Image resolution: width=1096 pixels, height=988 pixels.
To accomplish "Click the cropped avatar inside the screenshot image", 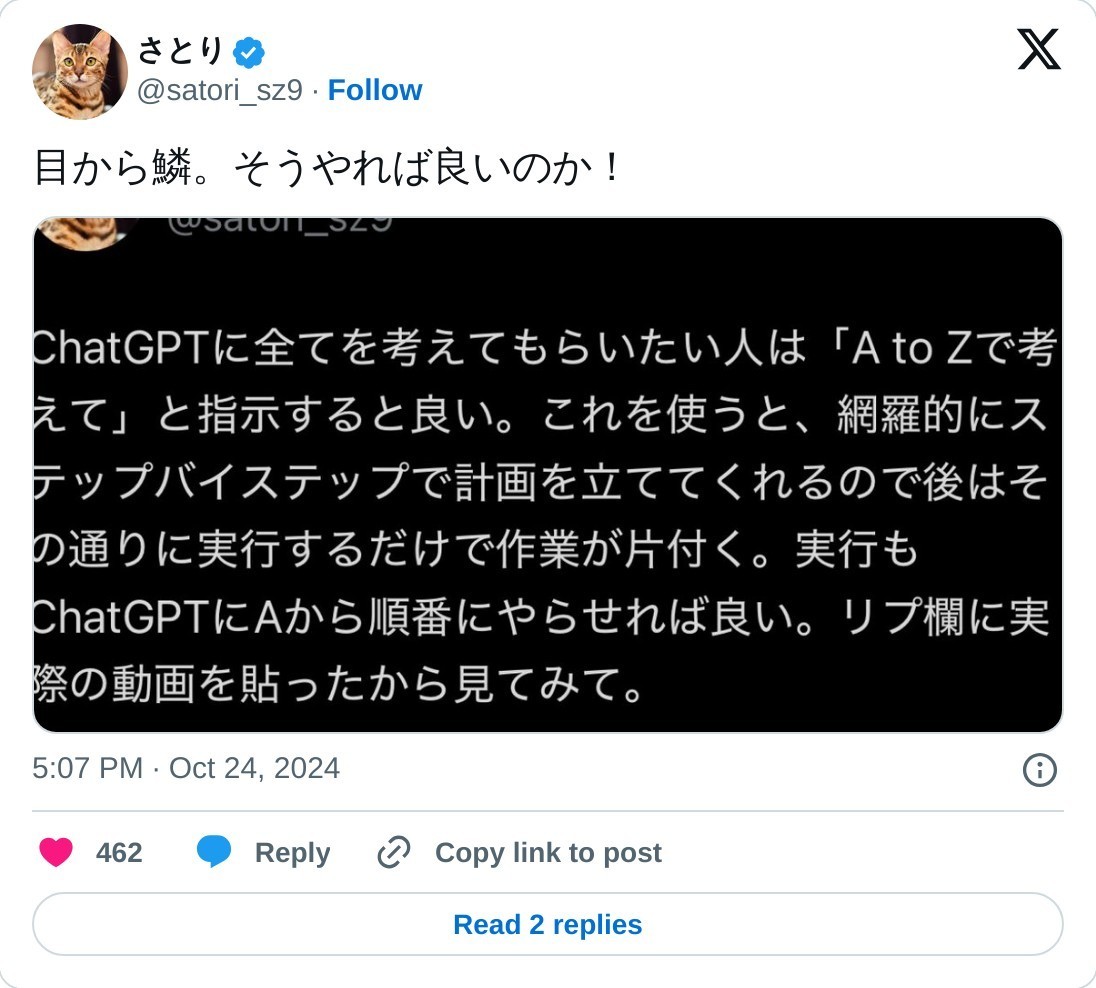I will pyautogui.click(x=84, y=232).
